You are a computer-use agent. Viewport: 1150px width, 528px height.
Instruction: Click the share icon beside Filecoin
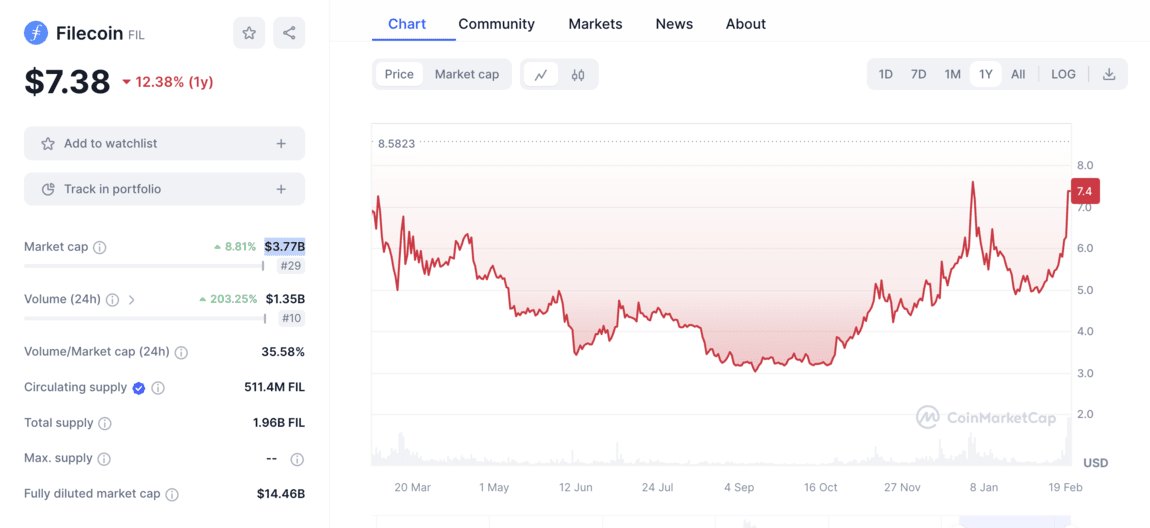pyautogui.click(x=289, y=33)
